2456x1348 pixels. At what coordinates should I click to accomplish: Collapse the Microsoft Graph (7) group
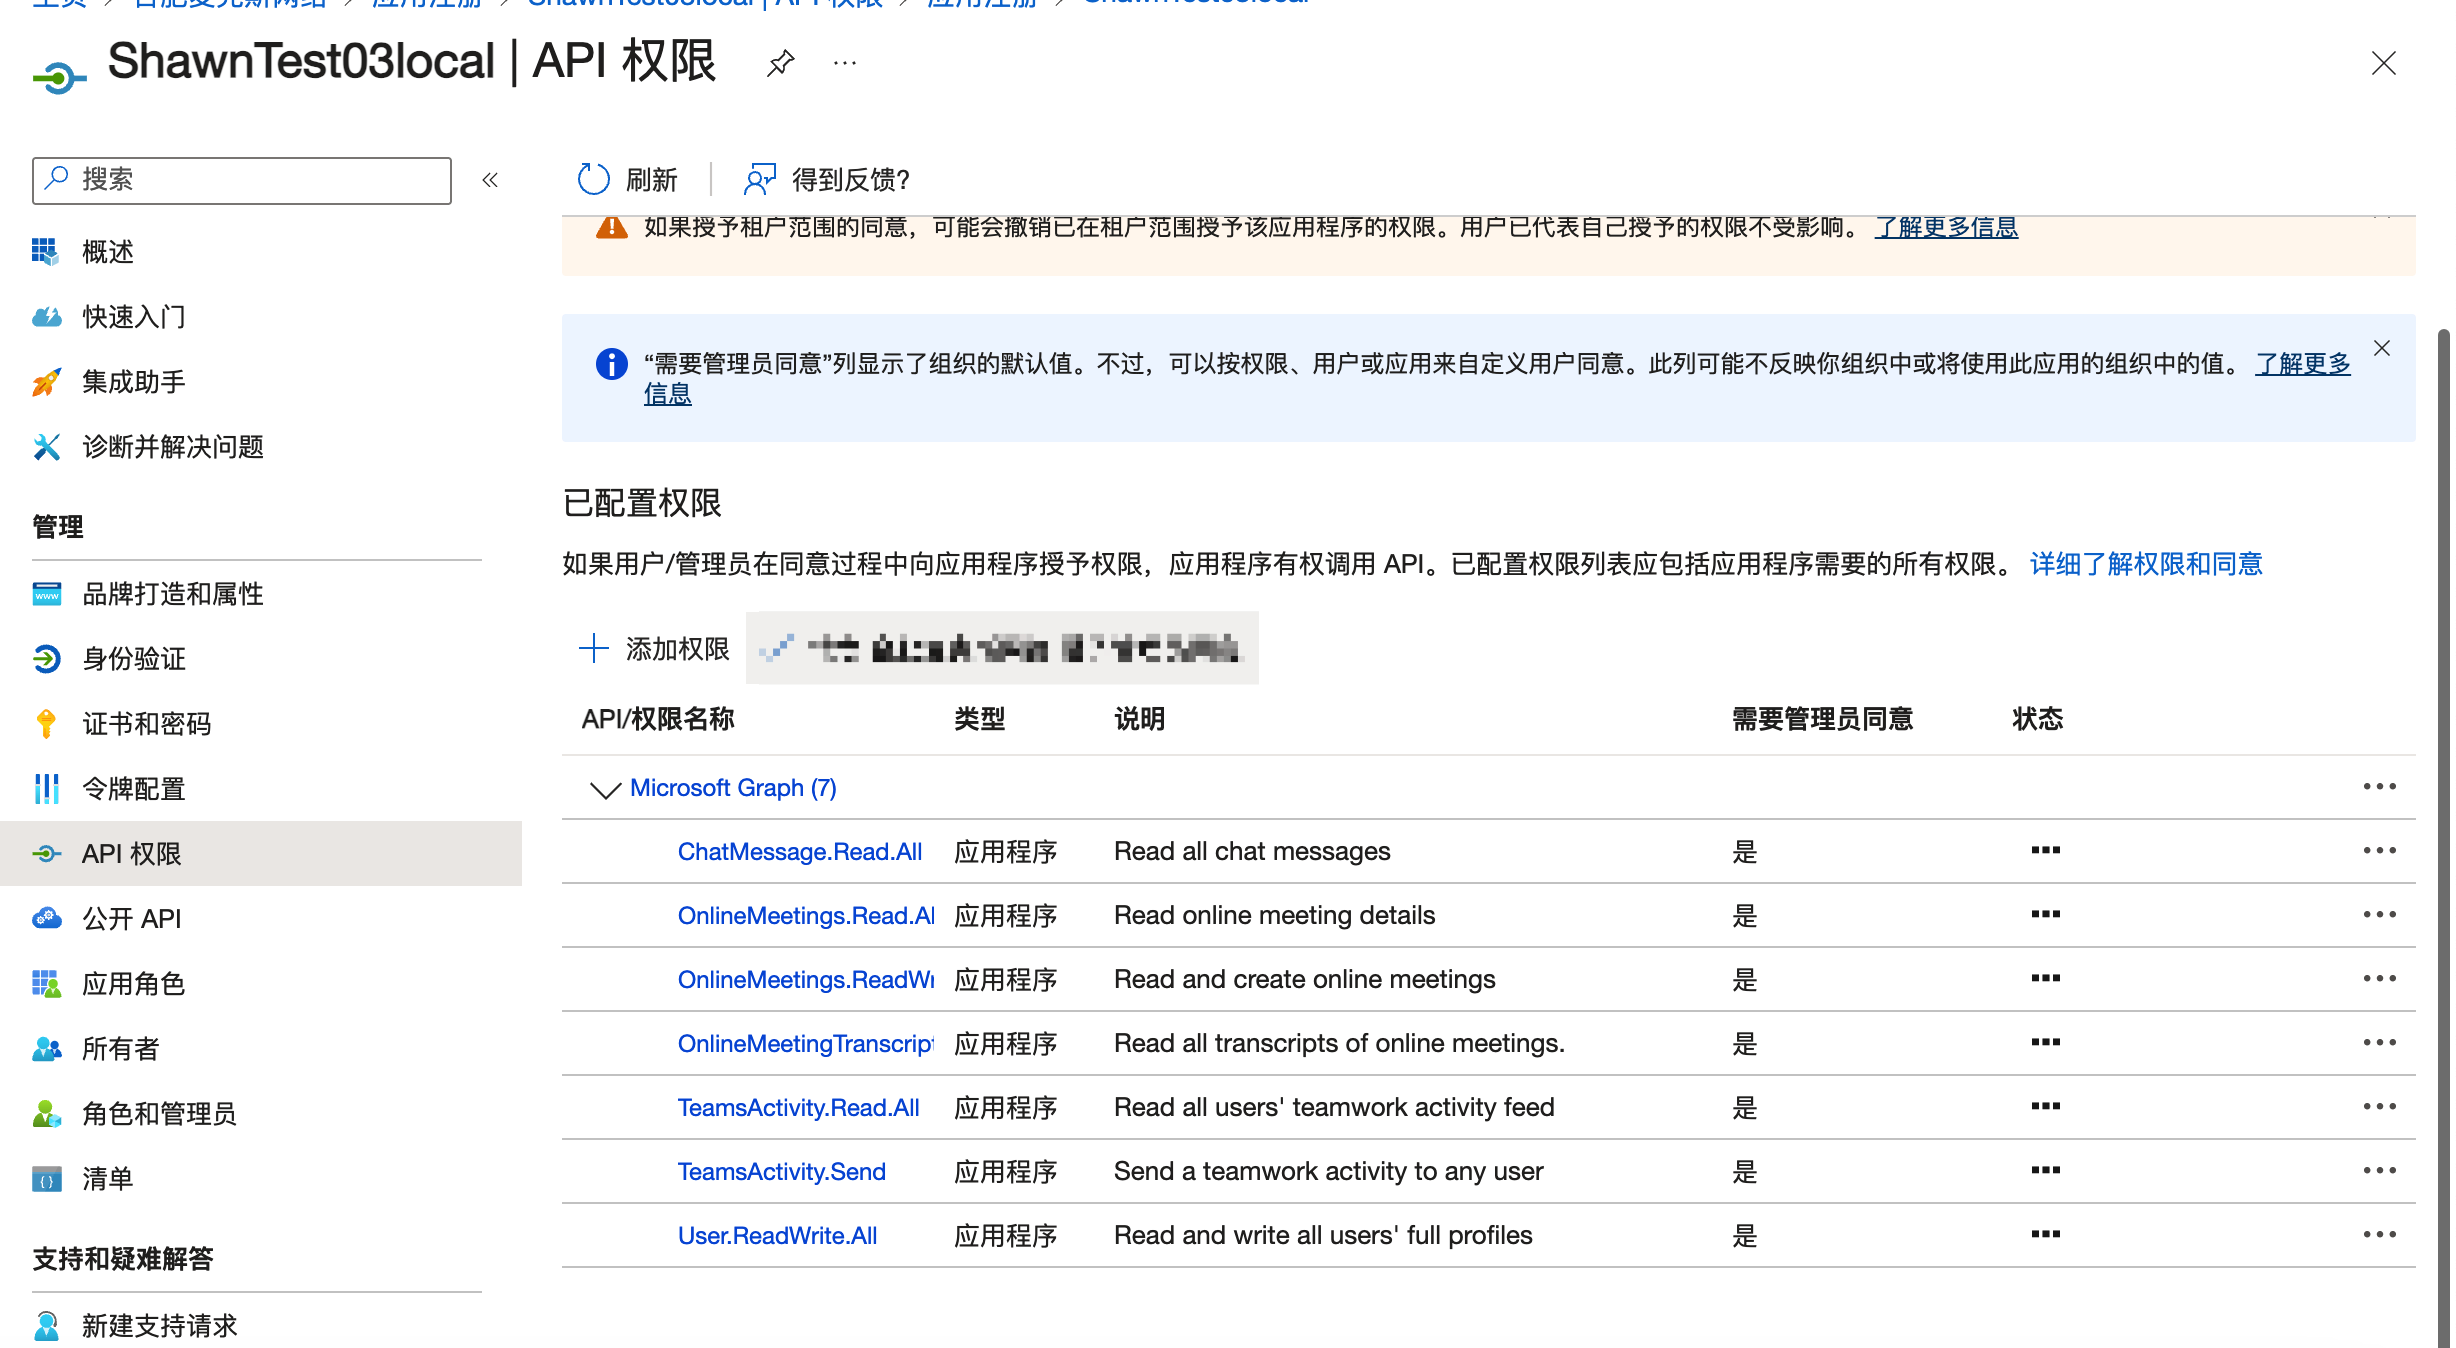[x=605, y=789]
